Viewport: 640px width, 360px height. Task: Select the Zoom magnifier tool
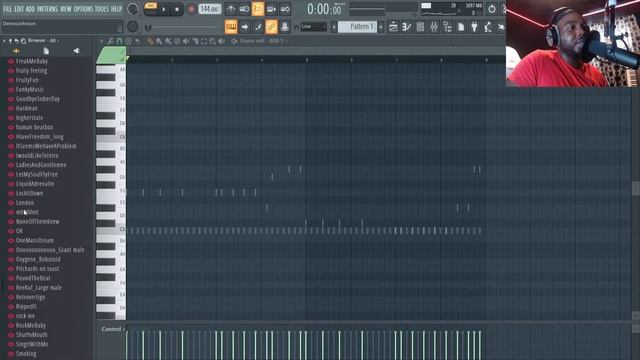tap(213, 41)
